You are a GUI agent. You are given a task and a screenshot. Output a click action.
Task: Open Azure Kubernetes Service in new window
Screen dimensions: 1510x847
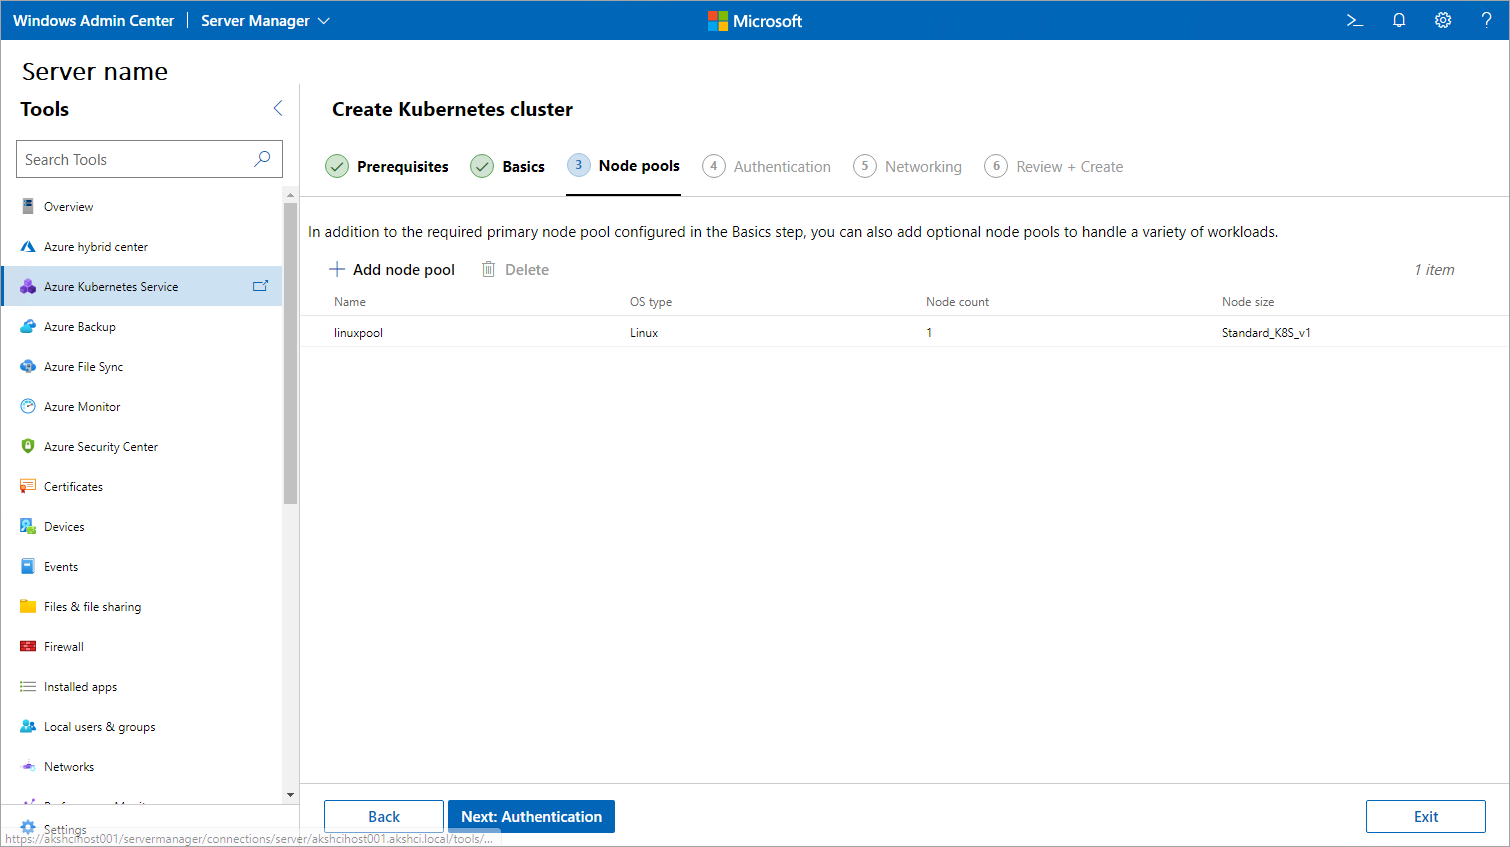tap(260, 286)
